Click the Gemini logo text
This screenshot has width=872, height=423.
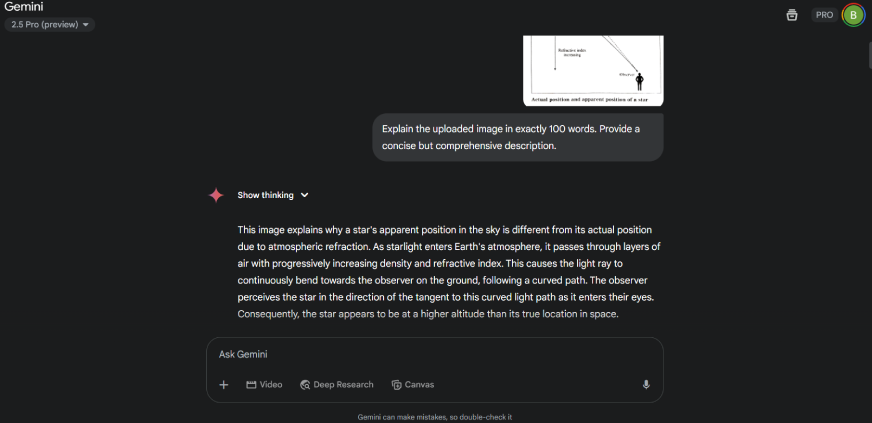[24, 7]
